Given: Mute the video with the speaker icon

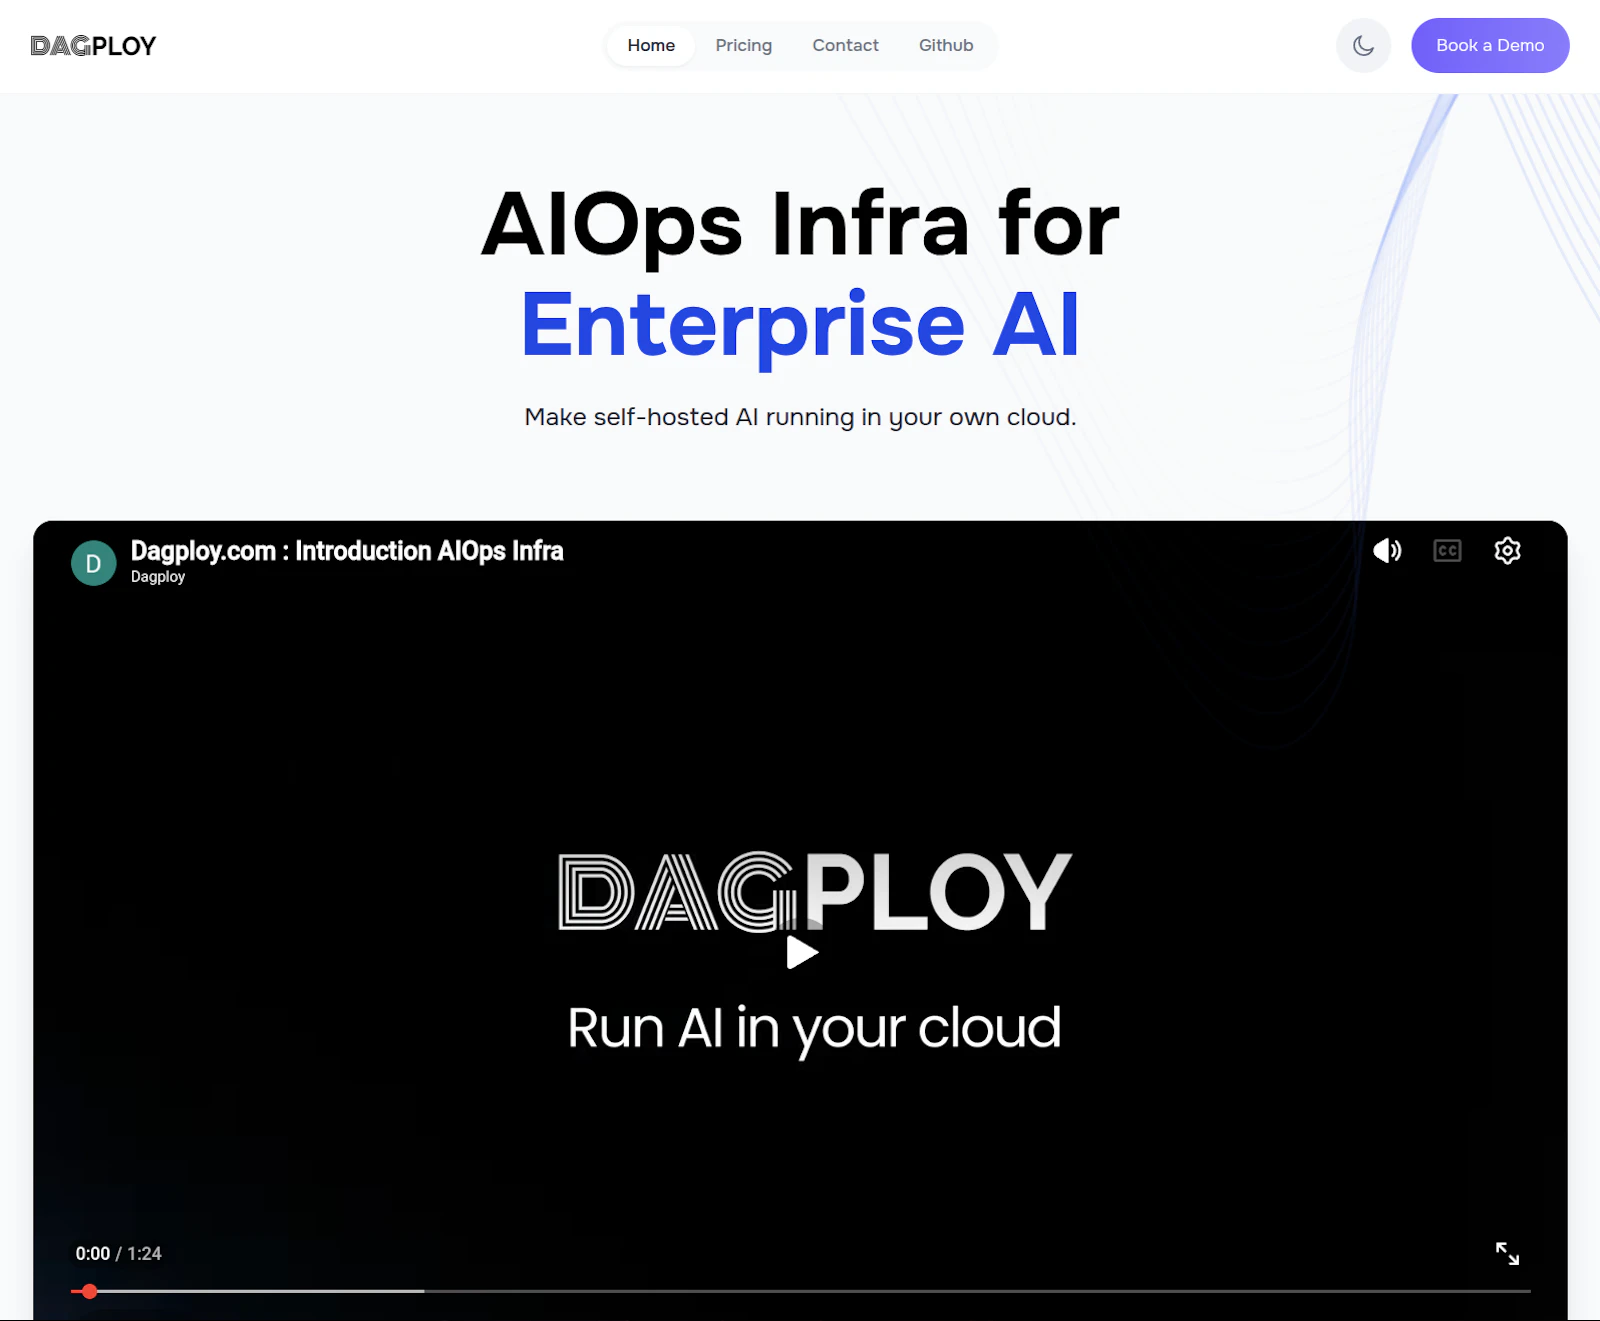Looking at the screenshot, I should [x=1387, y=551].
